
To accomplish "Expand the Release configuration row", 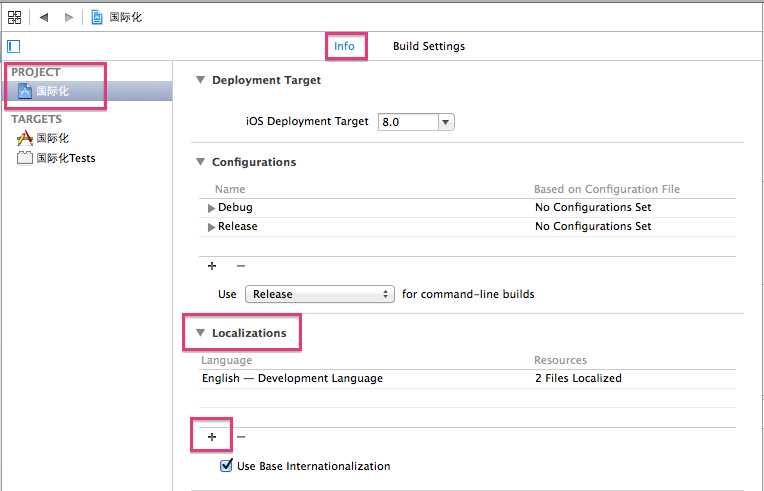I will (211, 227).
